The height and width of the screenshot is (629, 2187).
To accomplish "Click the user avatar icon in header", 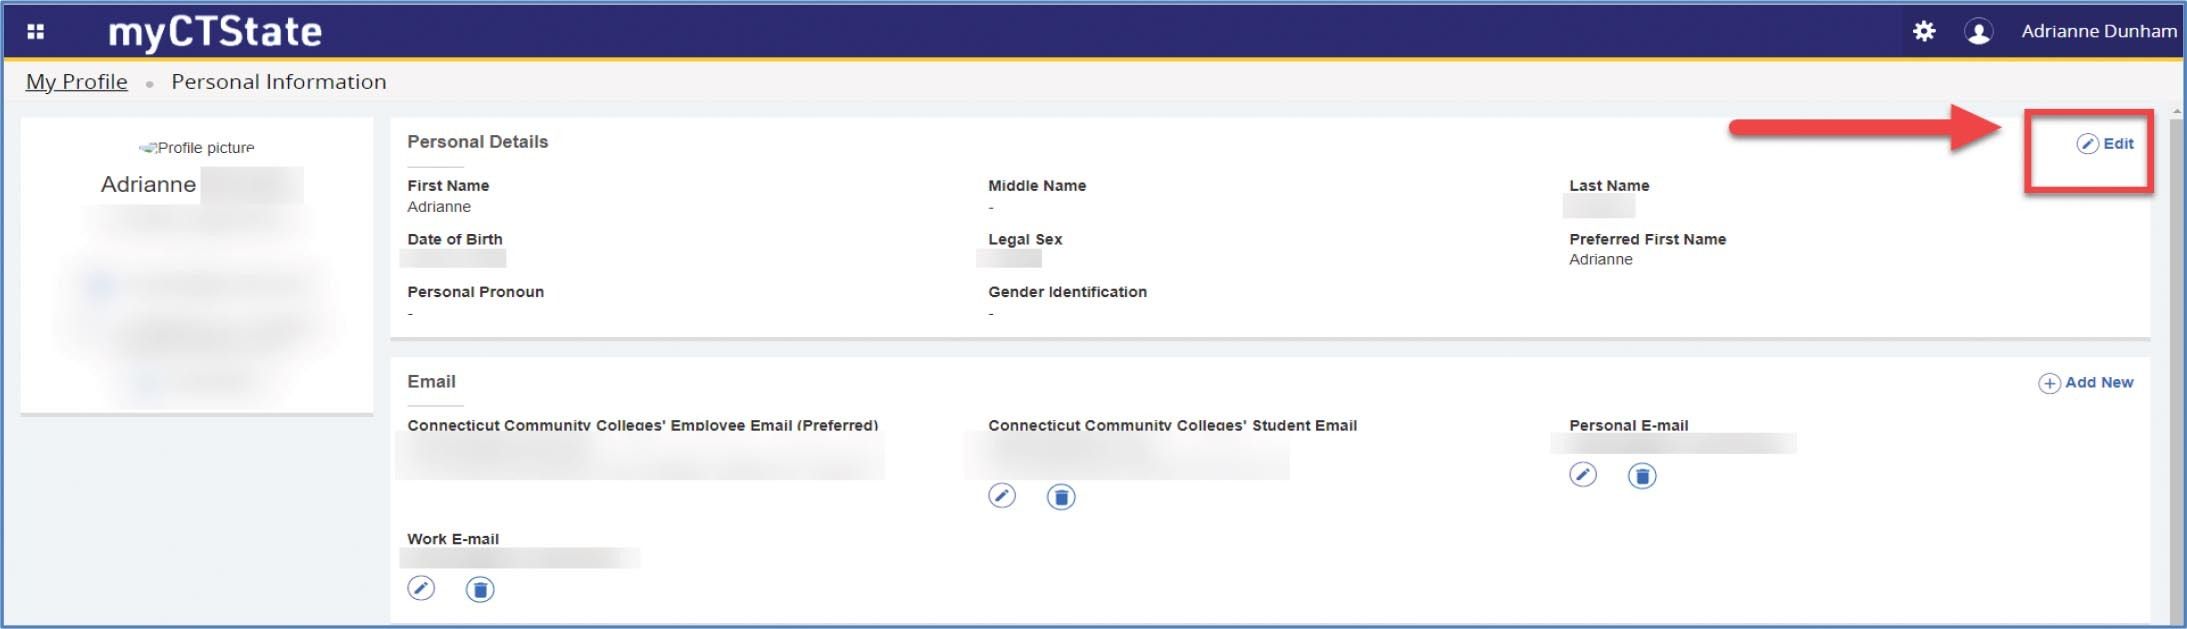I will 1977,32.
